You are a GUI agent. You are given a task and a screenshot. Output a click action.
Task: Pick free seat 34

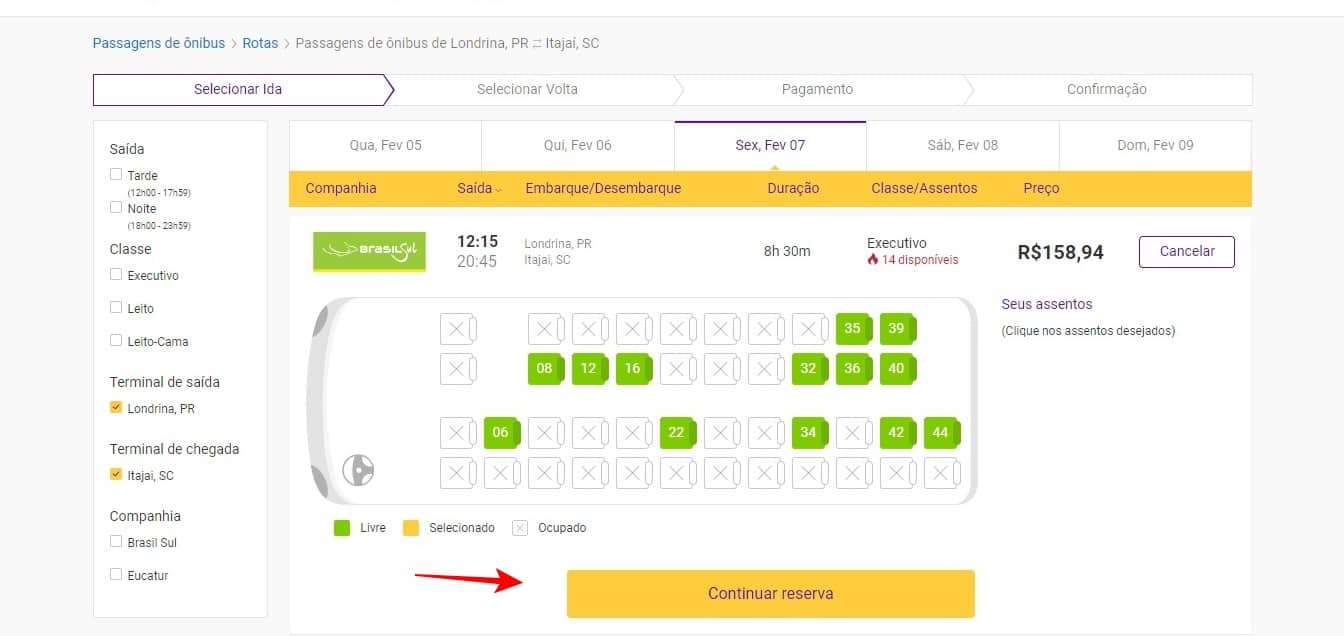pos(809,432)
